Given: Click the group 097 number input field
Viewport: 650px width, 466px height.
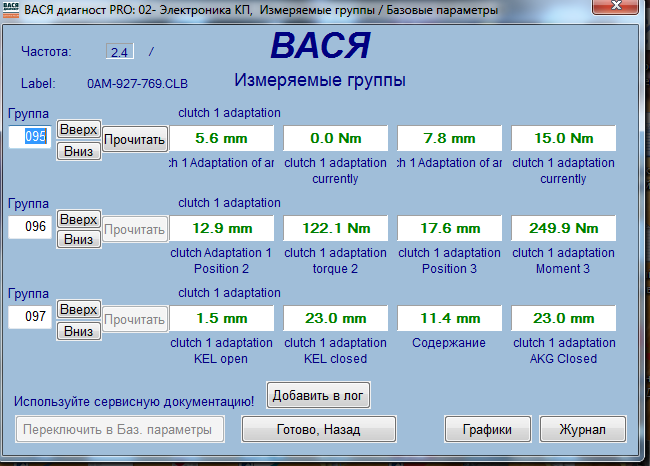Looking at the screenshot, I should click(30, 317).
